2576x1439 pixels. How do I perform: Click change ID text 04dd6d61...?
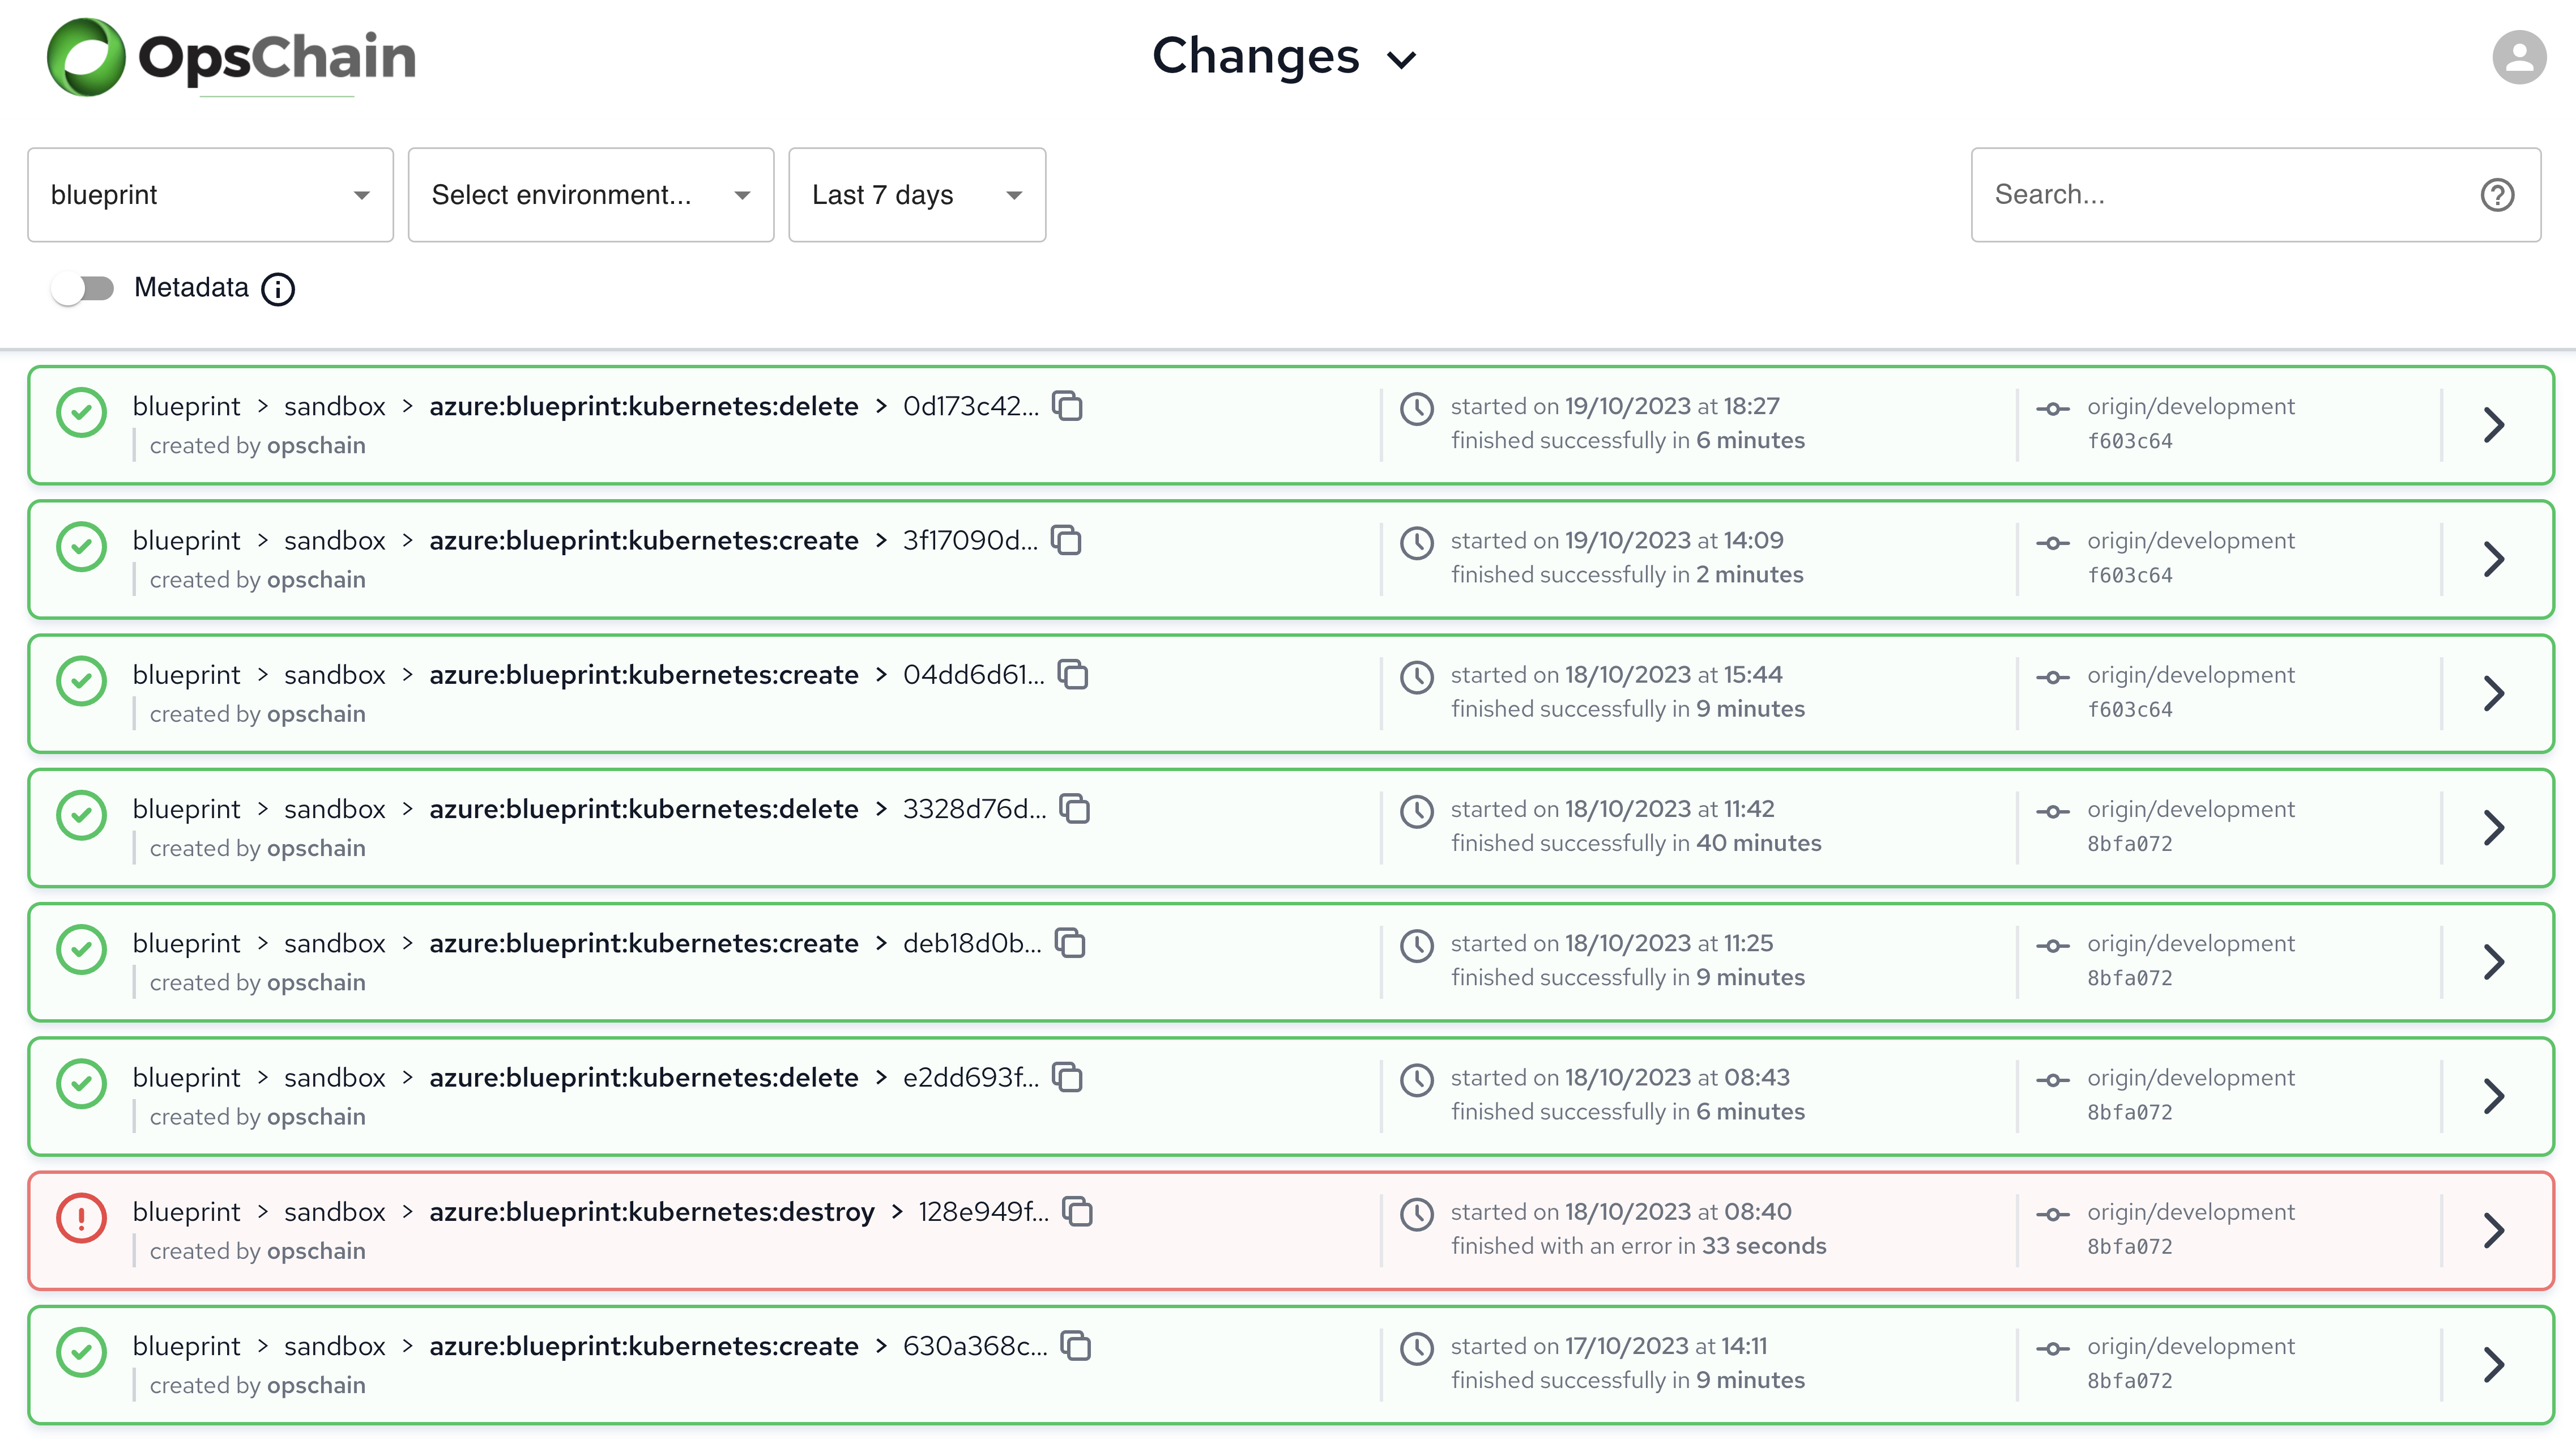973,675
